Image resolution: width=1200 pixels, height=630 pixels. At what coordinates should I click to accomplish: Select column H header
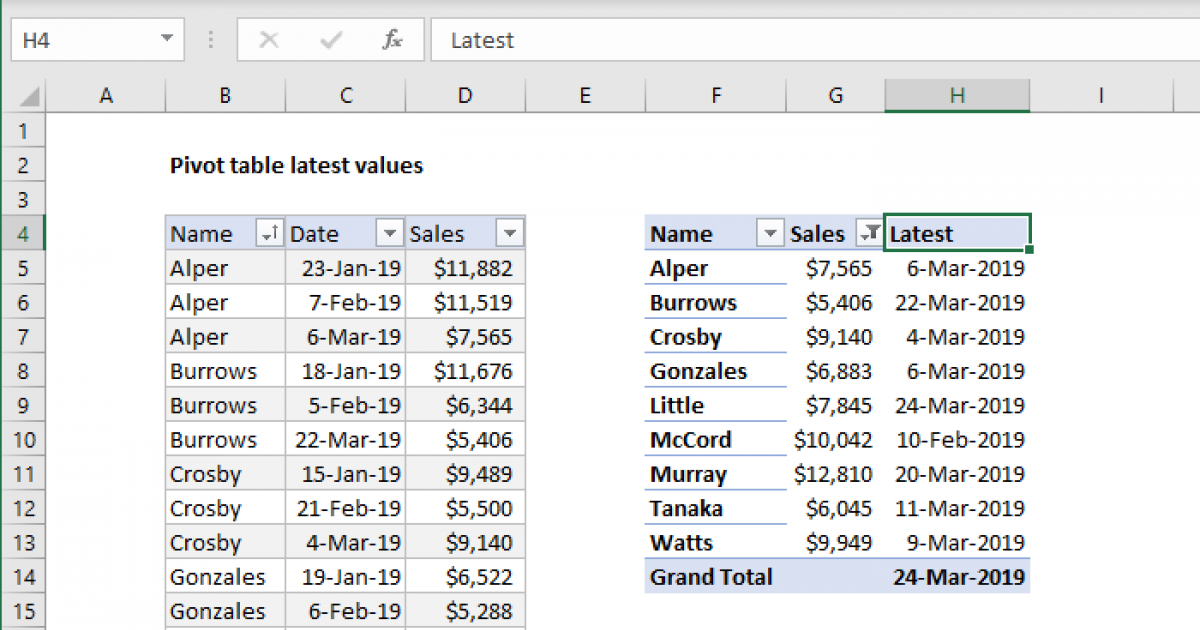pyautogui.click(x=957, y=96)
